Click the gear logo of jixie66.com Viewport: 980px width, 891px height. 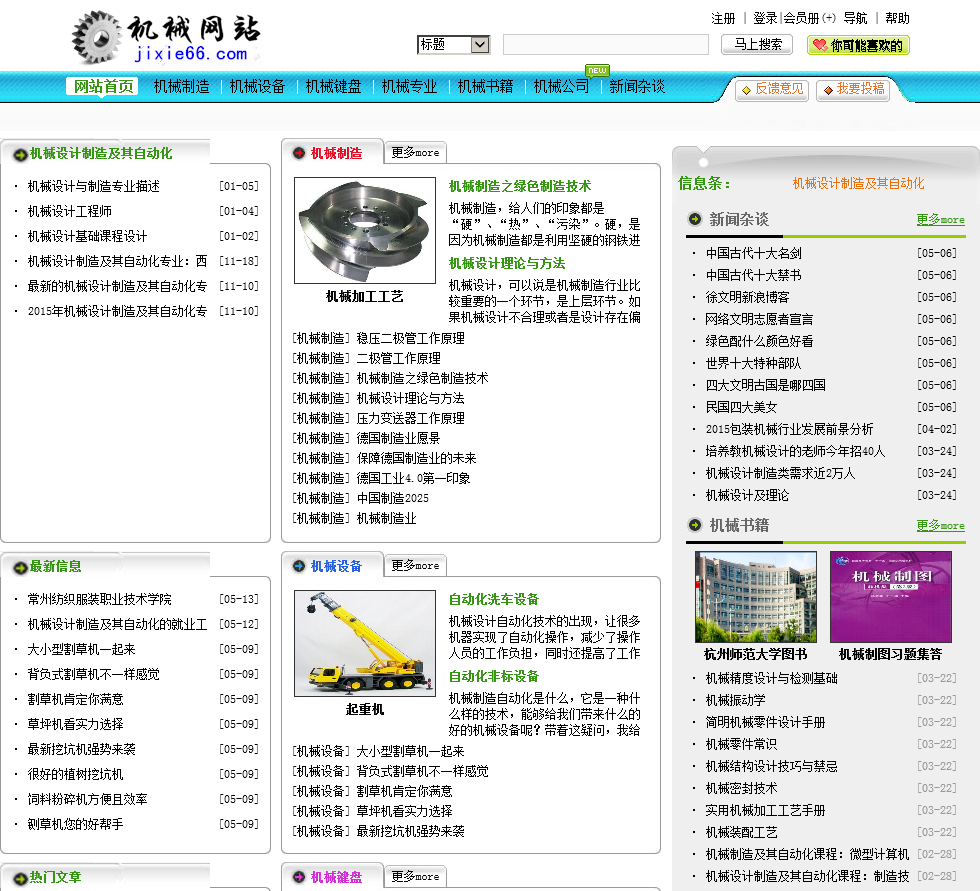(x=97, y=38)
